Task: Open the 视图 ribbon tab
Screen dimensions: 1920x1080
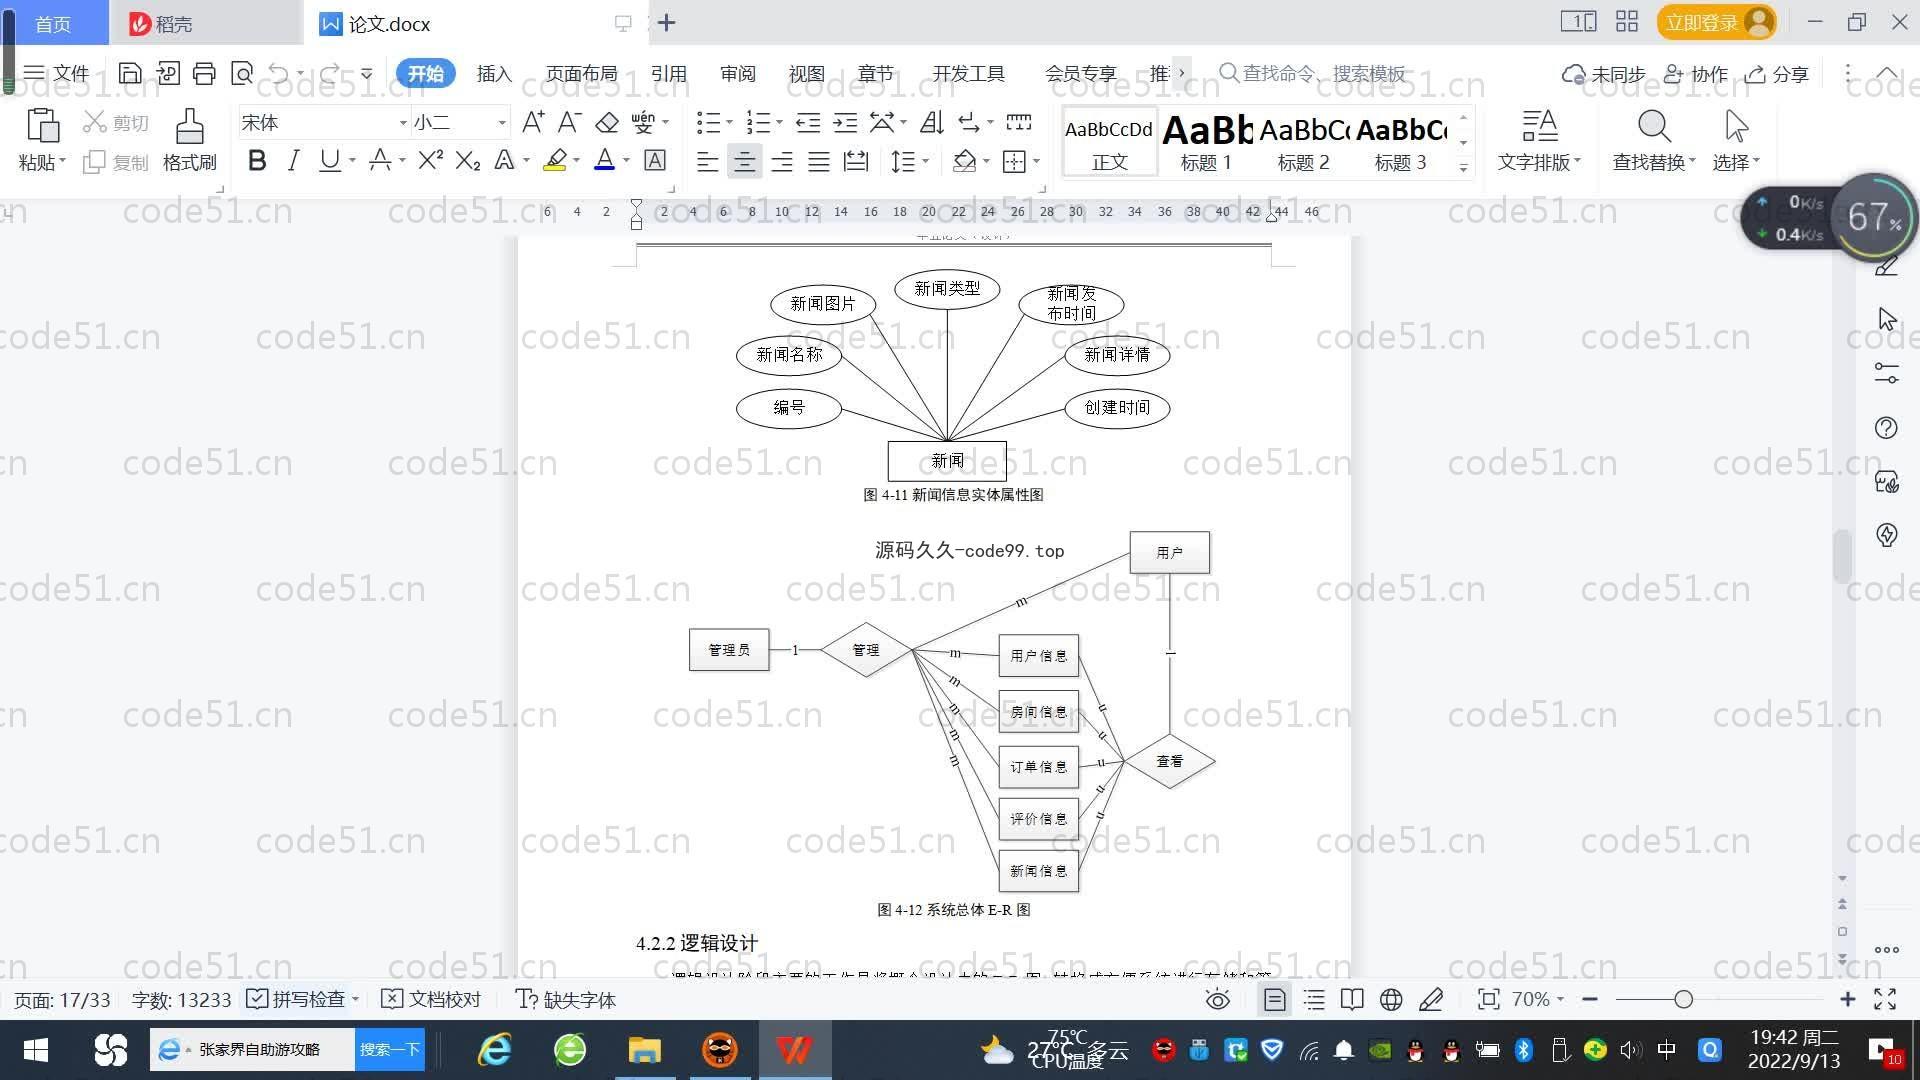Action: [807, 73]
